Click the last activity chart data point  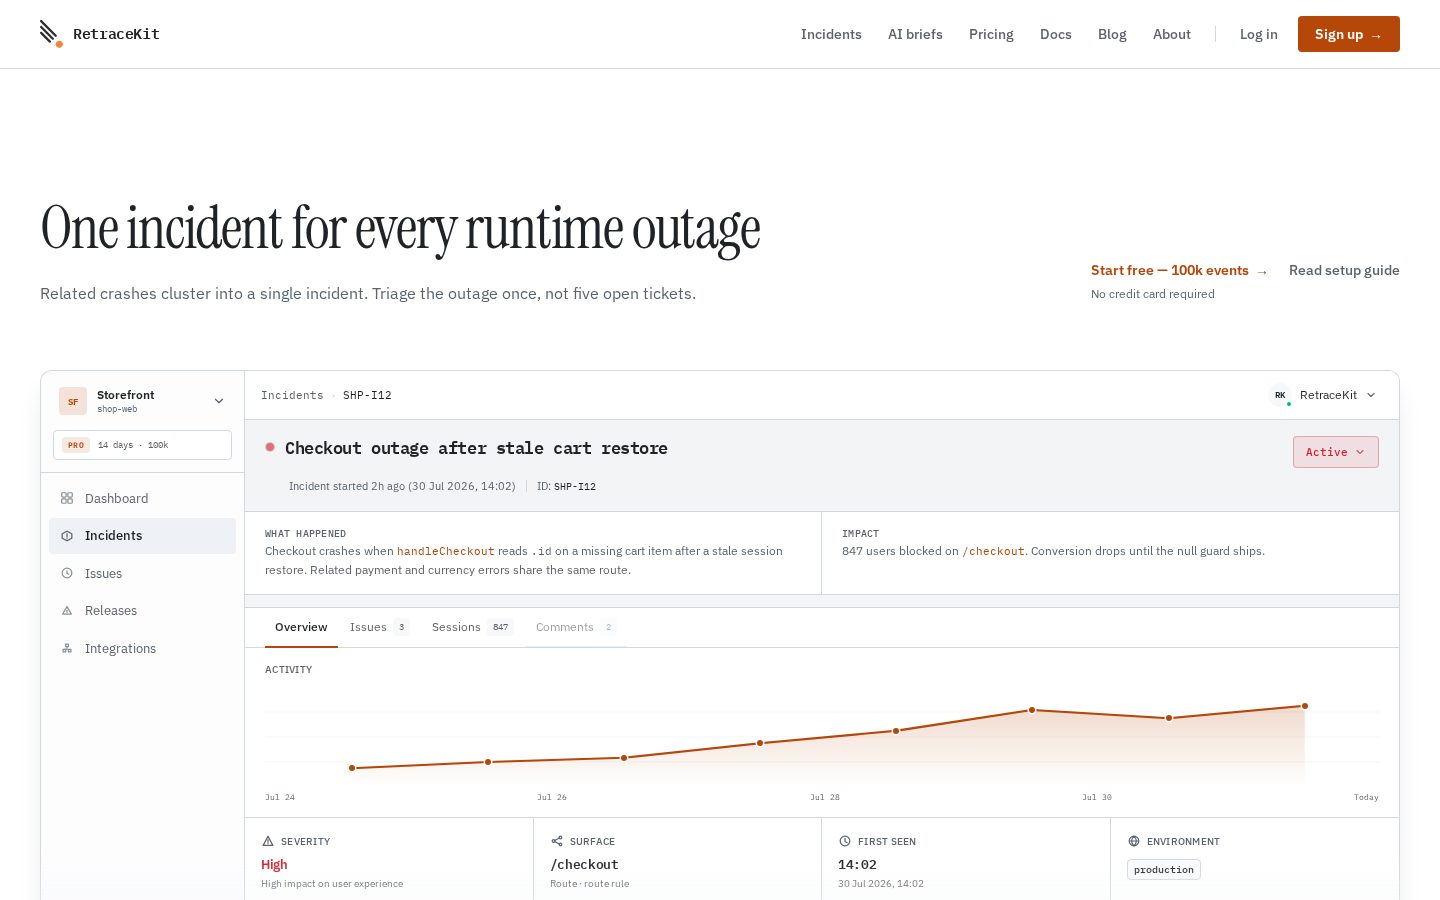click(x=1305, y=706)
